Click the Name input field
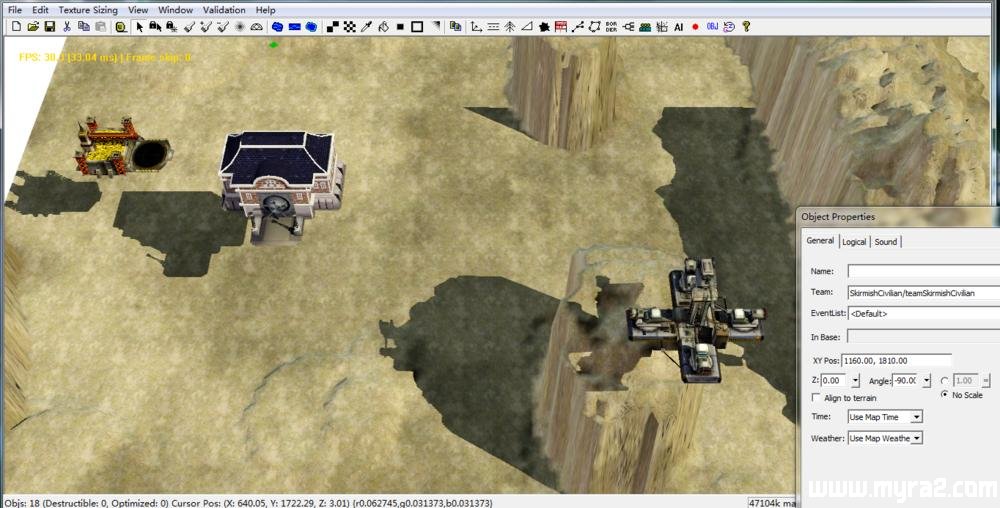The width and height of the screenshot is (1000, 508). (920, 271)
